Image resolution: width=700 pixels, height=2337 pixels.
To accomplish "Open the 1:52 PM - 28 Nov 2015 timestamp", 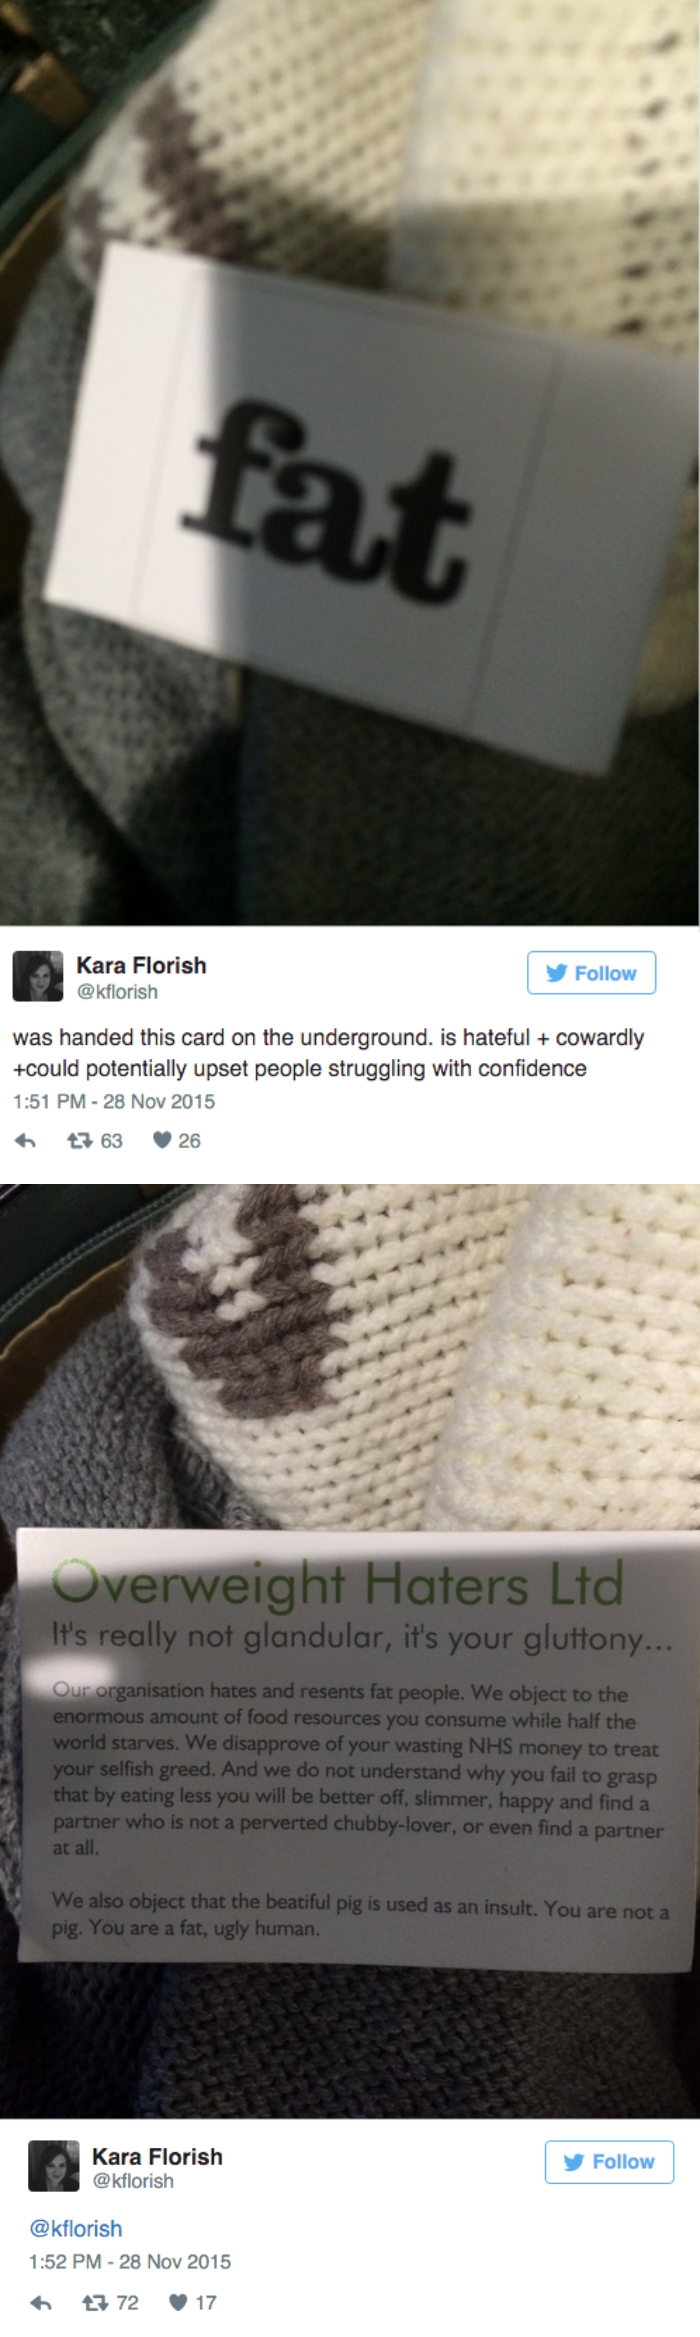I will point(129,2261).
